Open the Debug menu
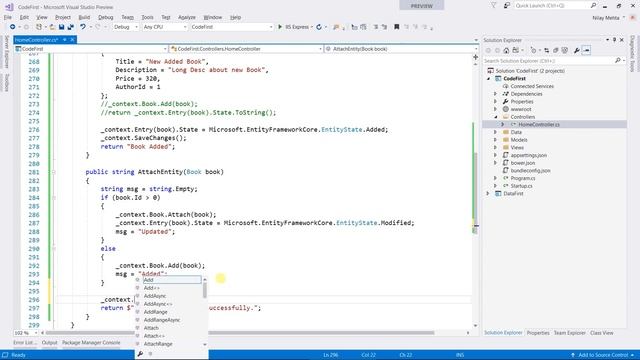 tap(106, 18)
